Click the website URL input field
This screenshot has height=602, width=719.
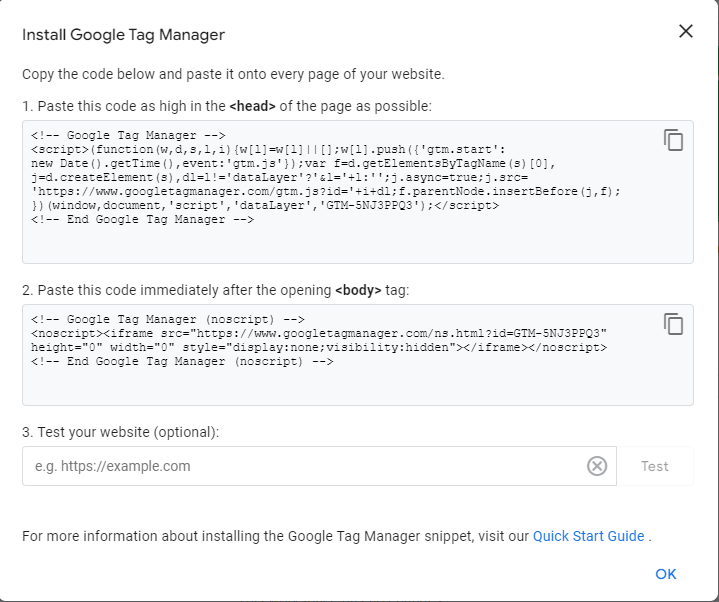[x=319, y=466]
